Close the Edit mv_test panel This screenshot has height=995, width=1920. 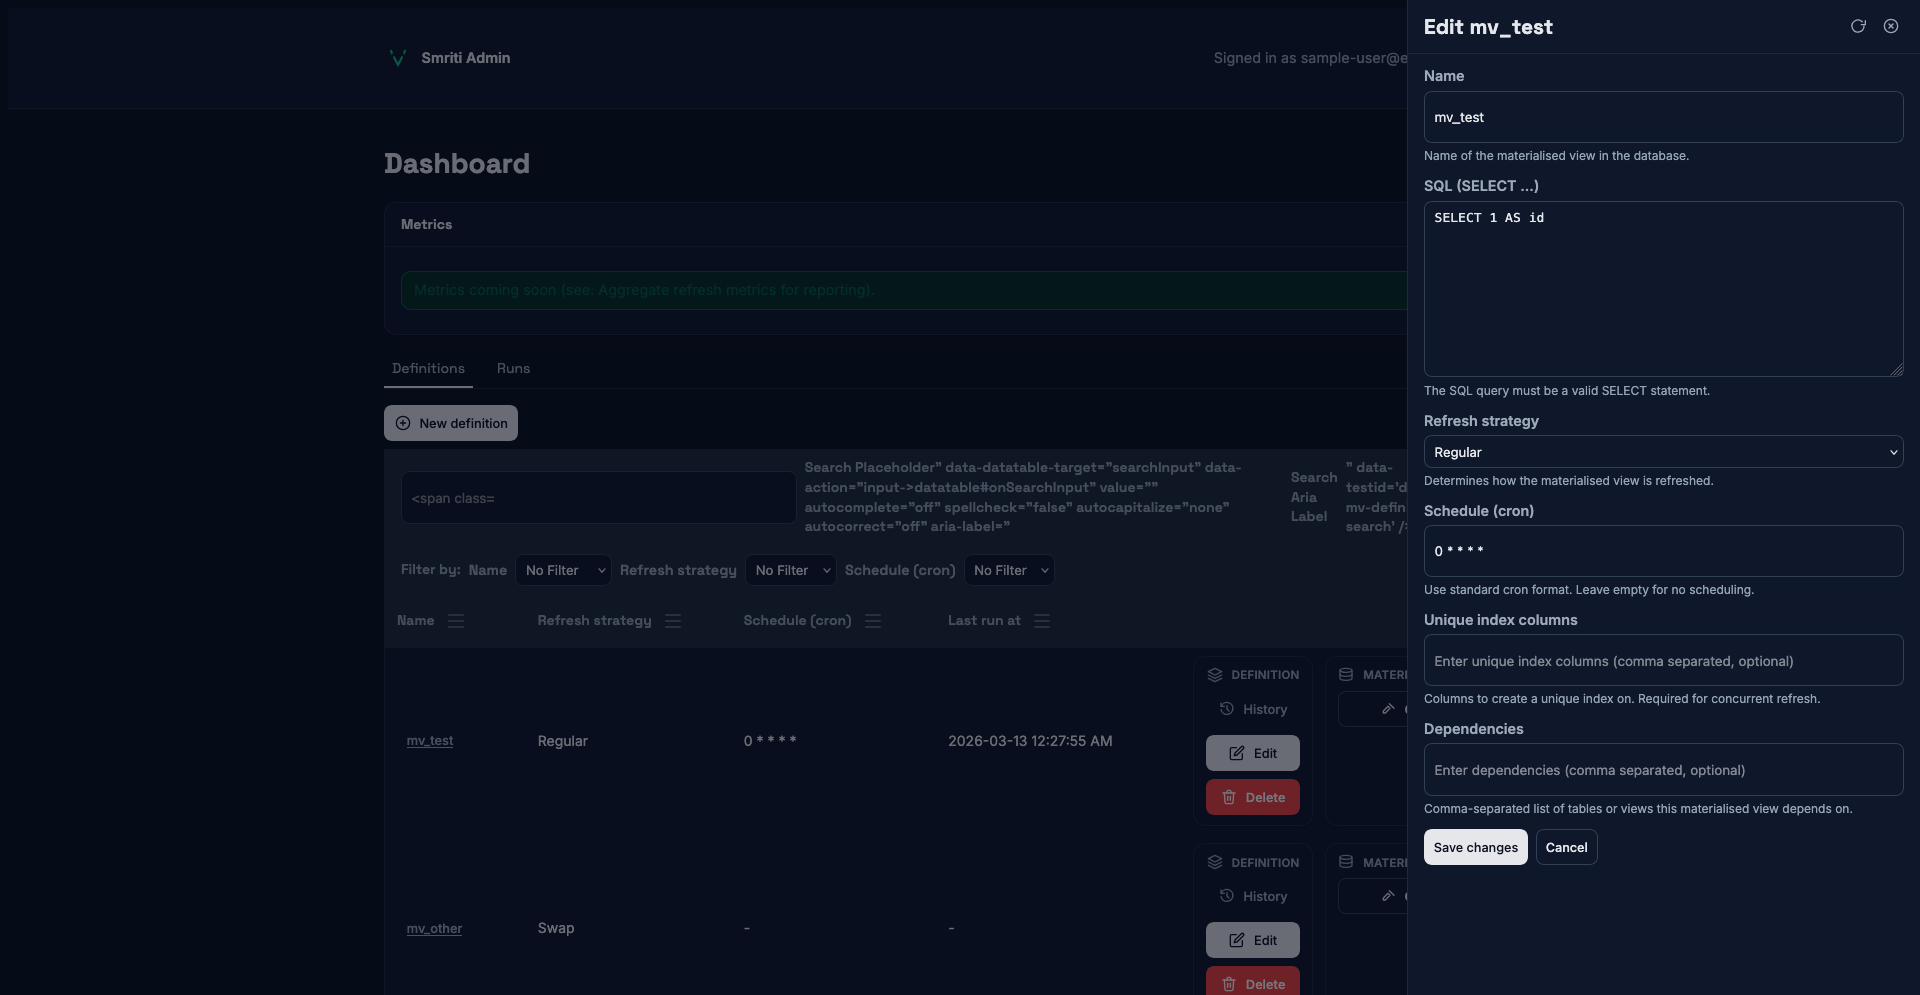click(x=1891, y=27)
